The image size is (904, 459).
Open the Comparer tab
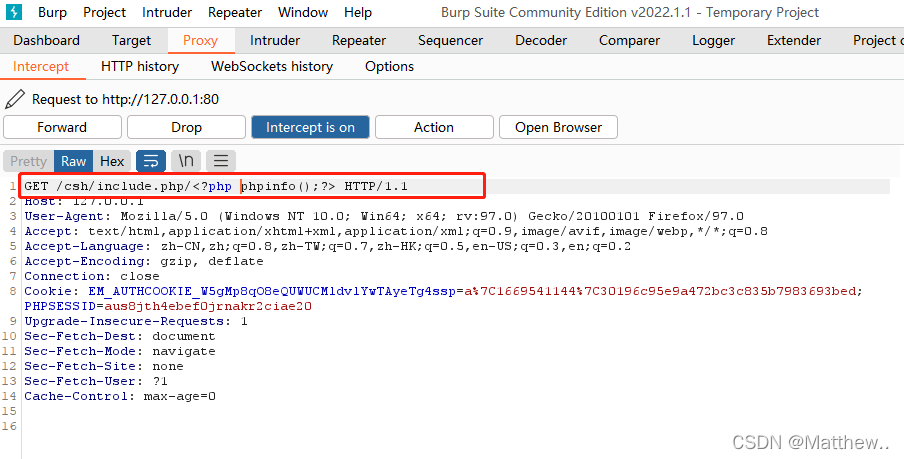pyautogui.click(x=629, y=40)
